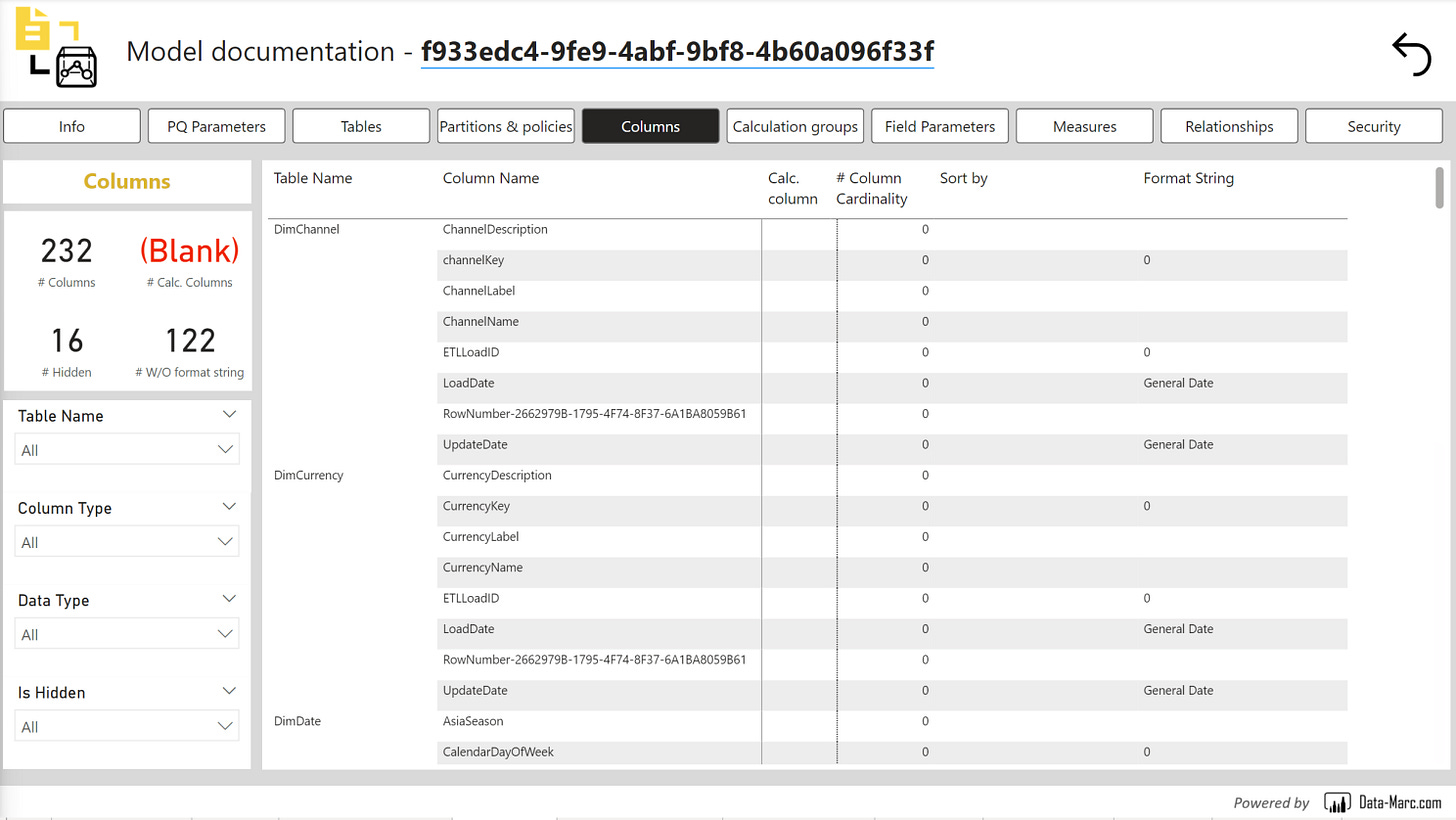This screenshot has height=820, width=1456.
Task: Open the PQ Parameters tab
Action: pyautogui.click(x=217, y=126)
